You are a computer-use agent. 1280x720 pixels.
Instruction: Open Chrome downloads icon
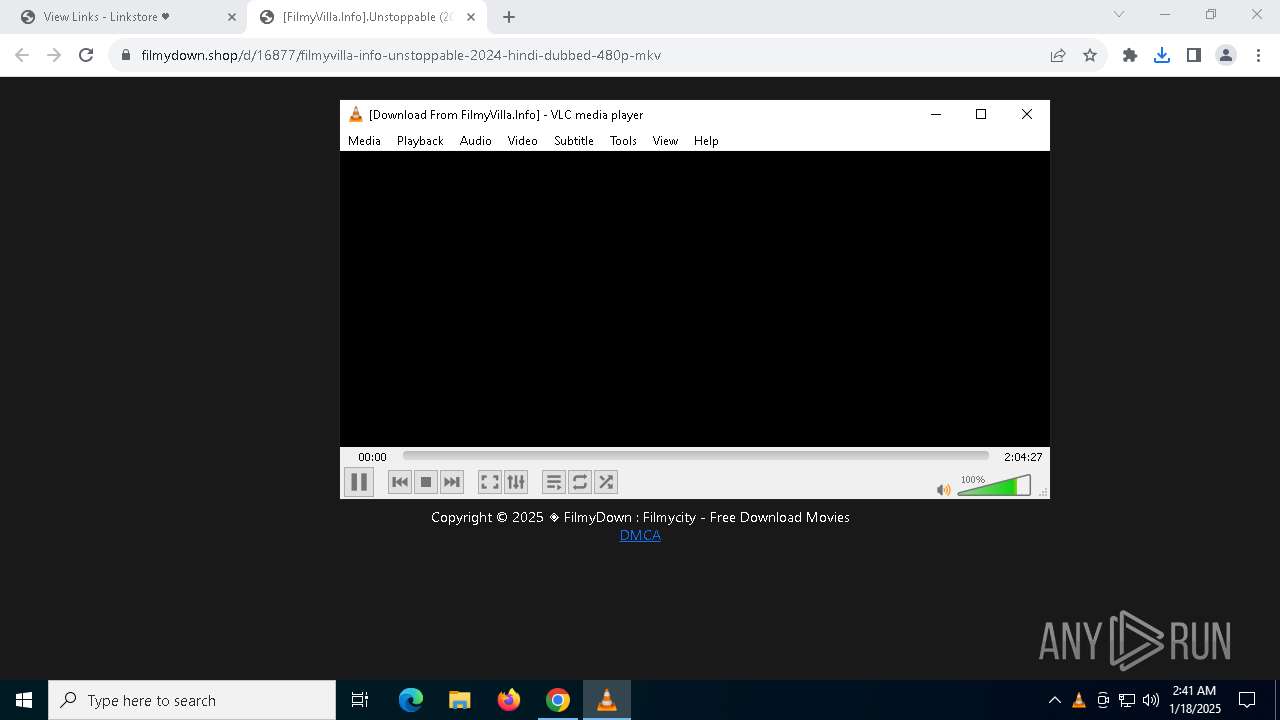coord(1162,55)
